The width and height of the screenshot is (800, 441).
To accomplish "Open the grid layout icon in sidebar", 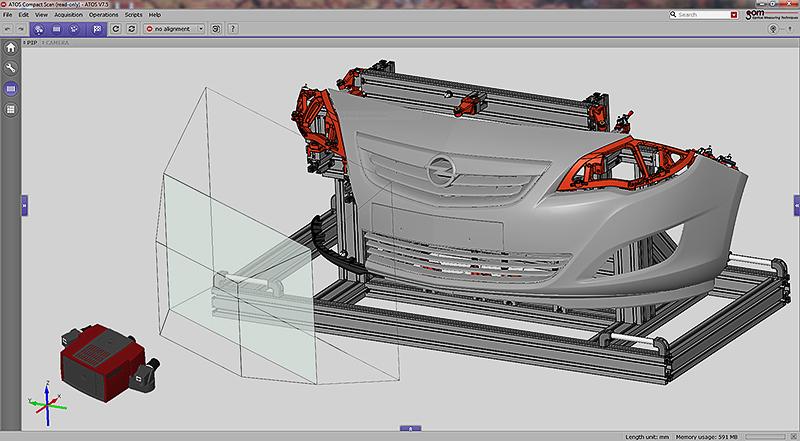I will click(x=10, y=110).
